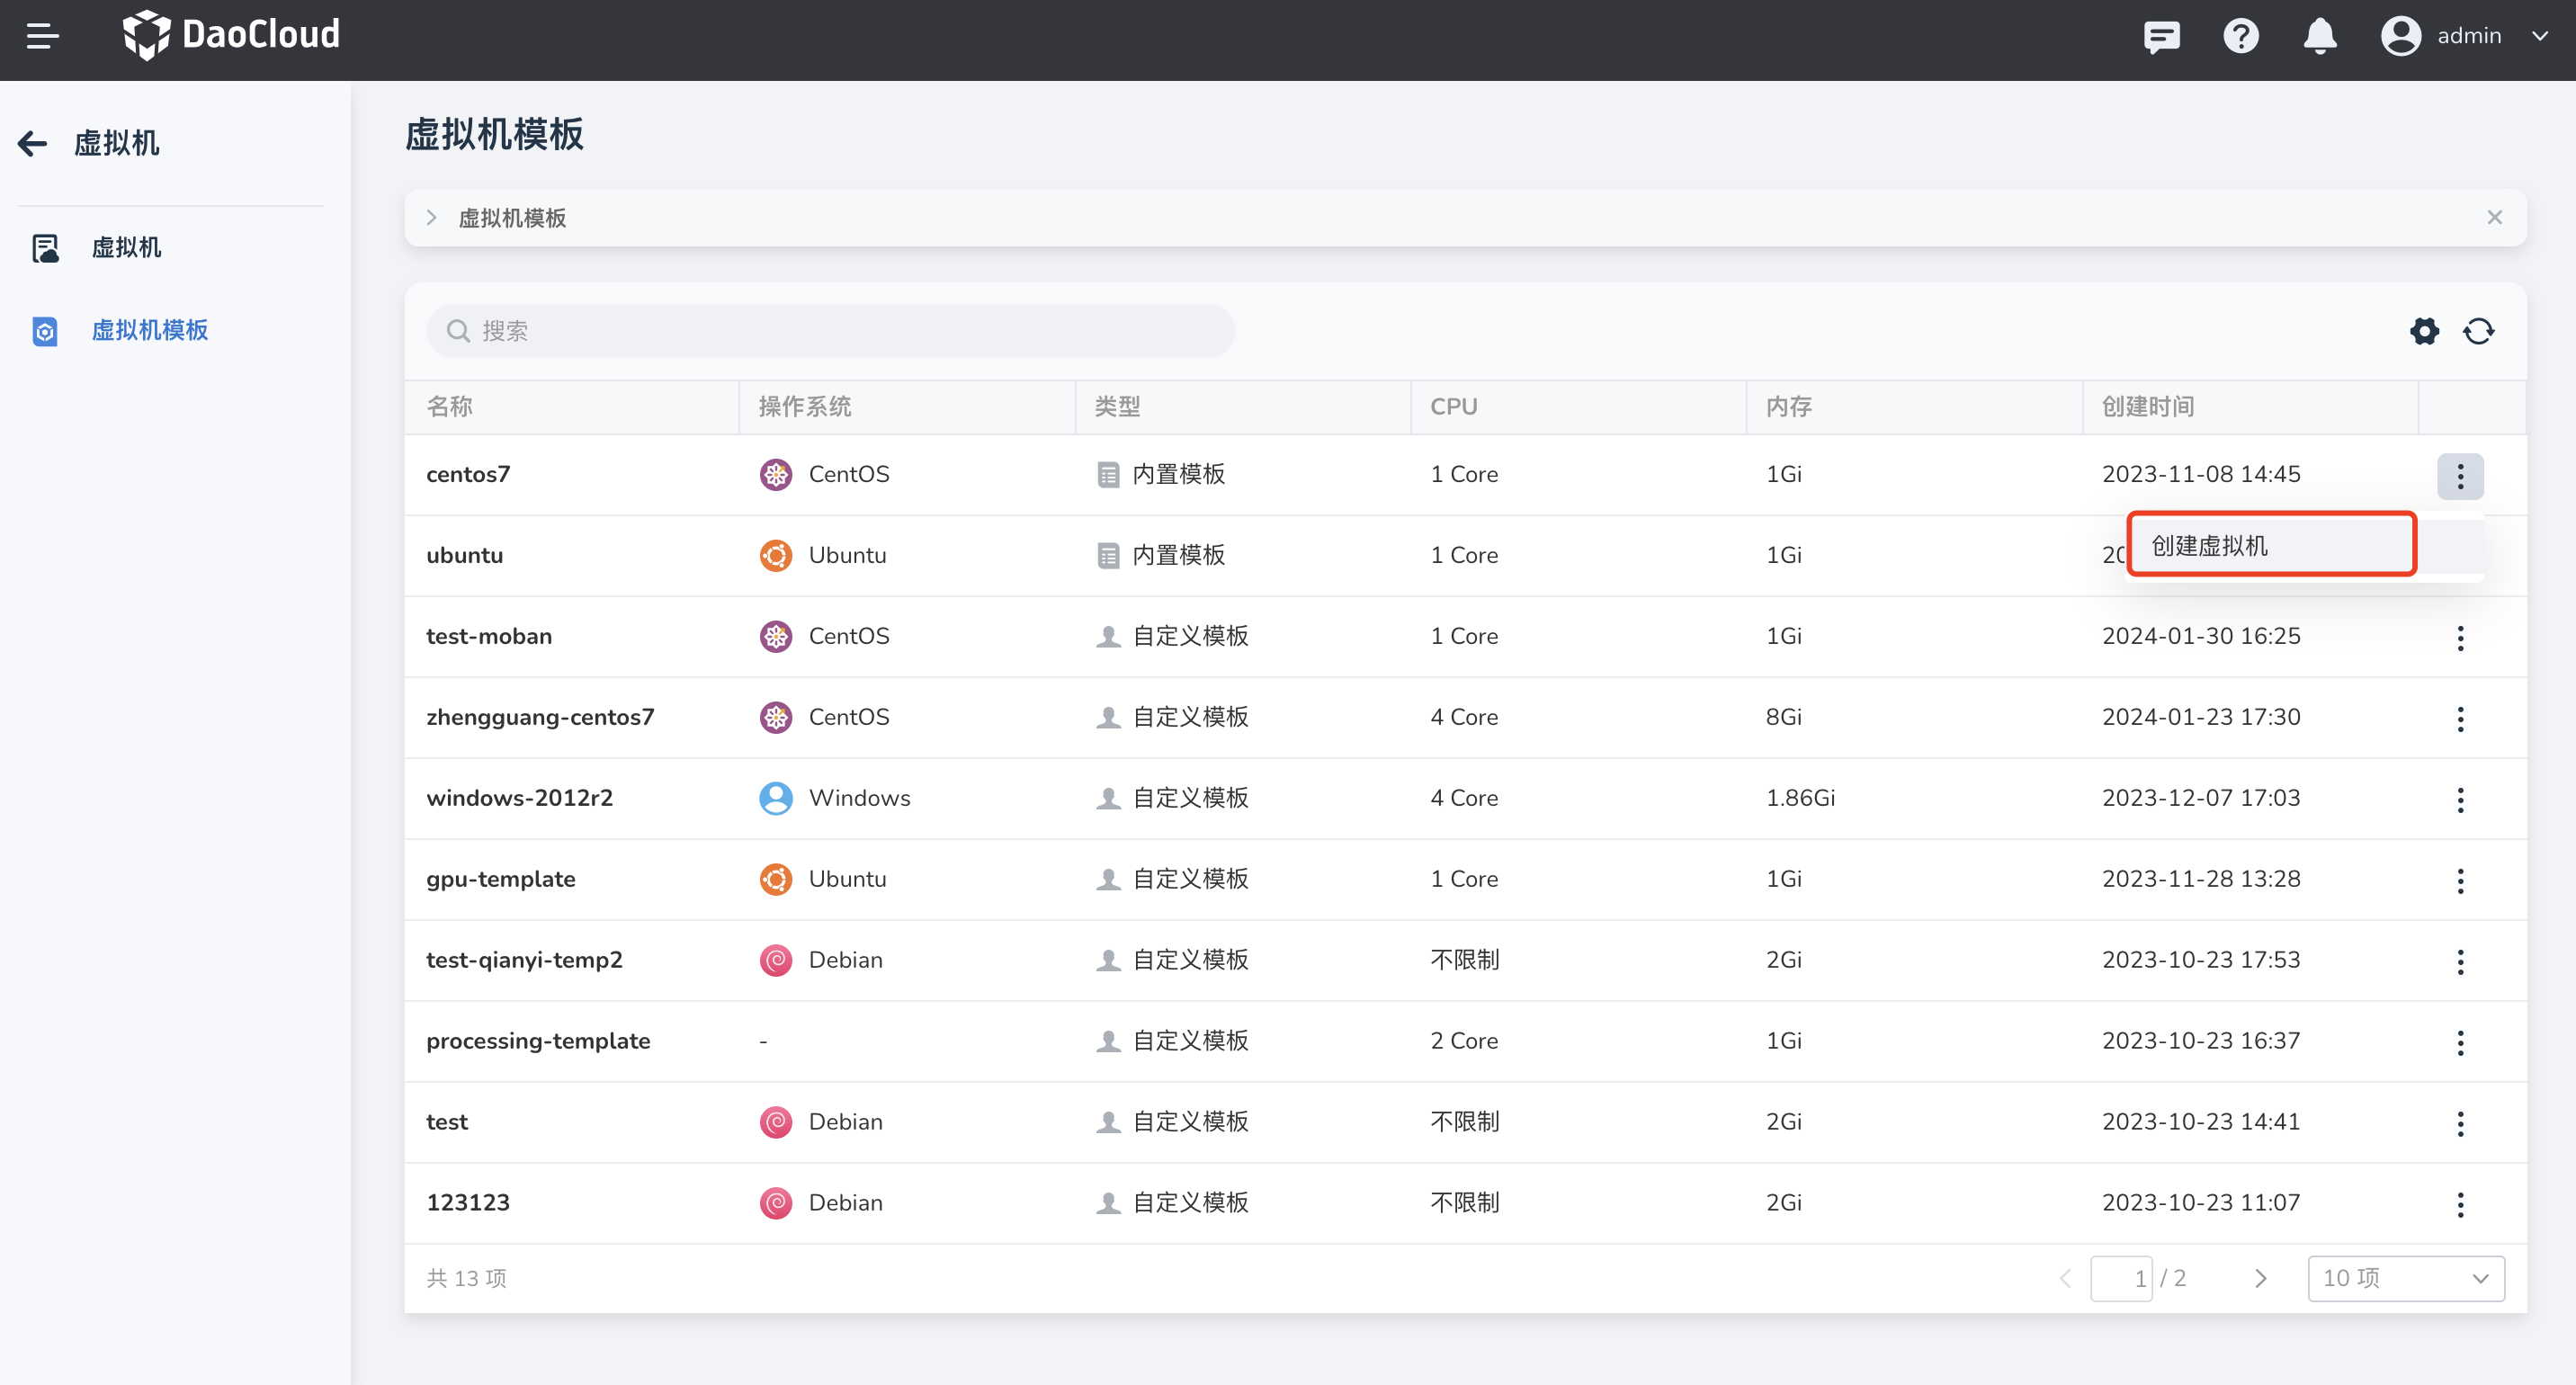Click the 8Gi memory value
Viewport: 2576px width, 1385px height.
(x=1783, y=718)
